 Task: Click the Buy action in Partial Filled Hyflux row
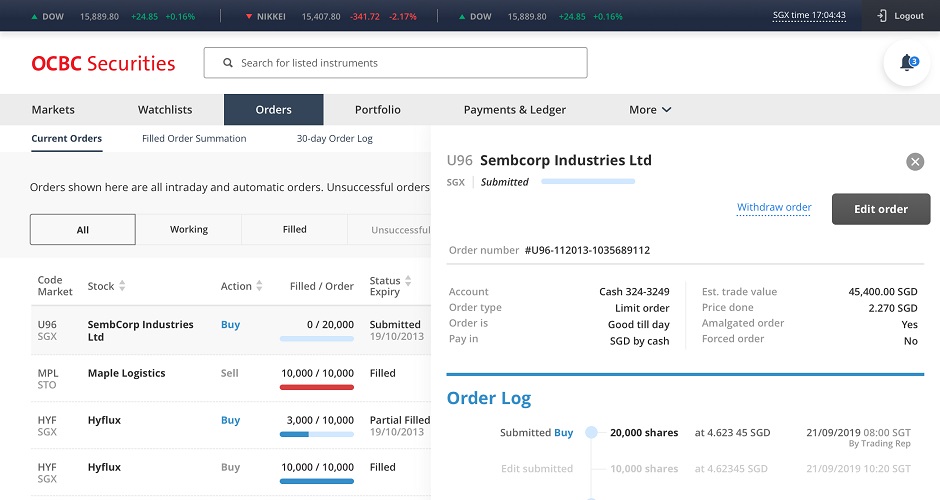click(x=230, y=420)
